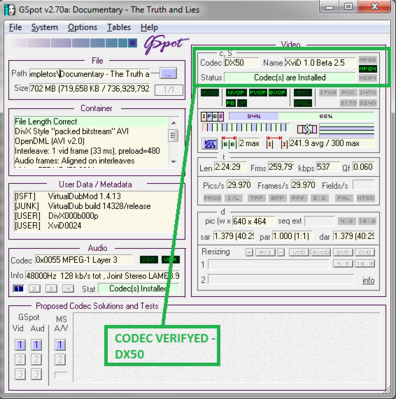Select audio stream 1 button

pos(18,289)
